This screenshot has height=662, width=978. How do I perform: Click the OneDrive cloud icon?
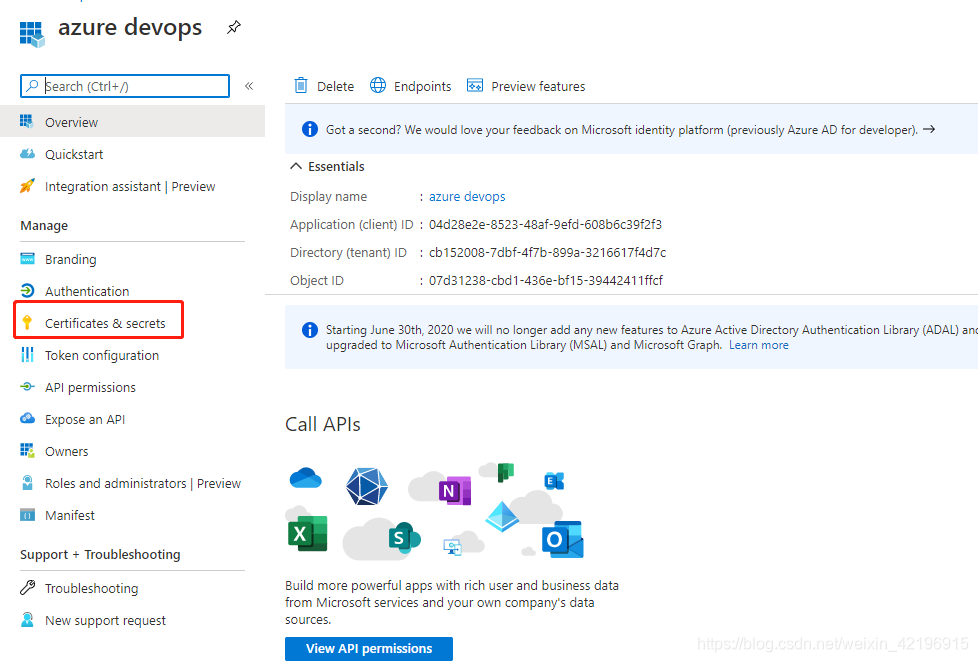pyautogui.click(x=306, y=478)
